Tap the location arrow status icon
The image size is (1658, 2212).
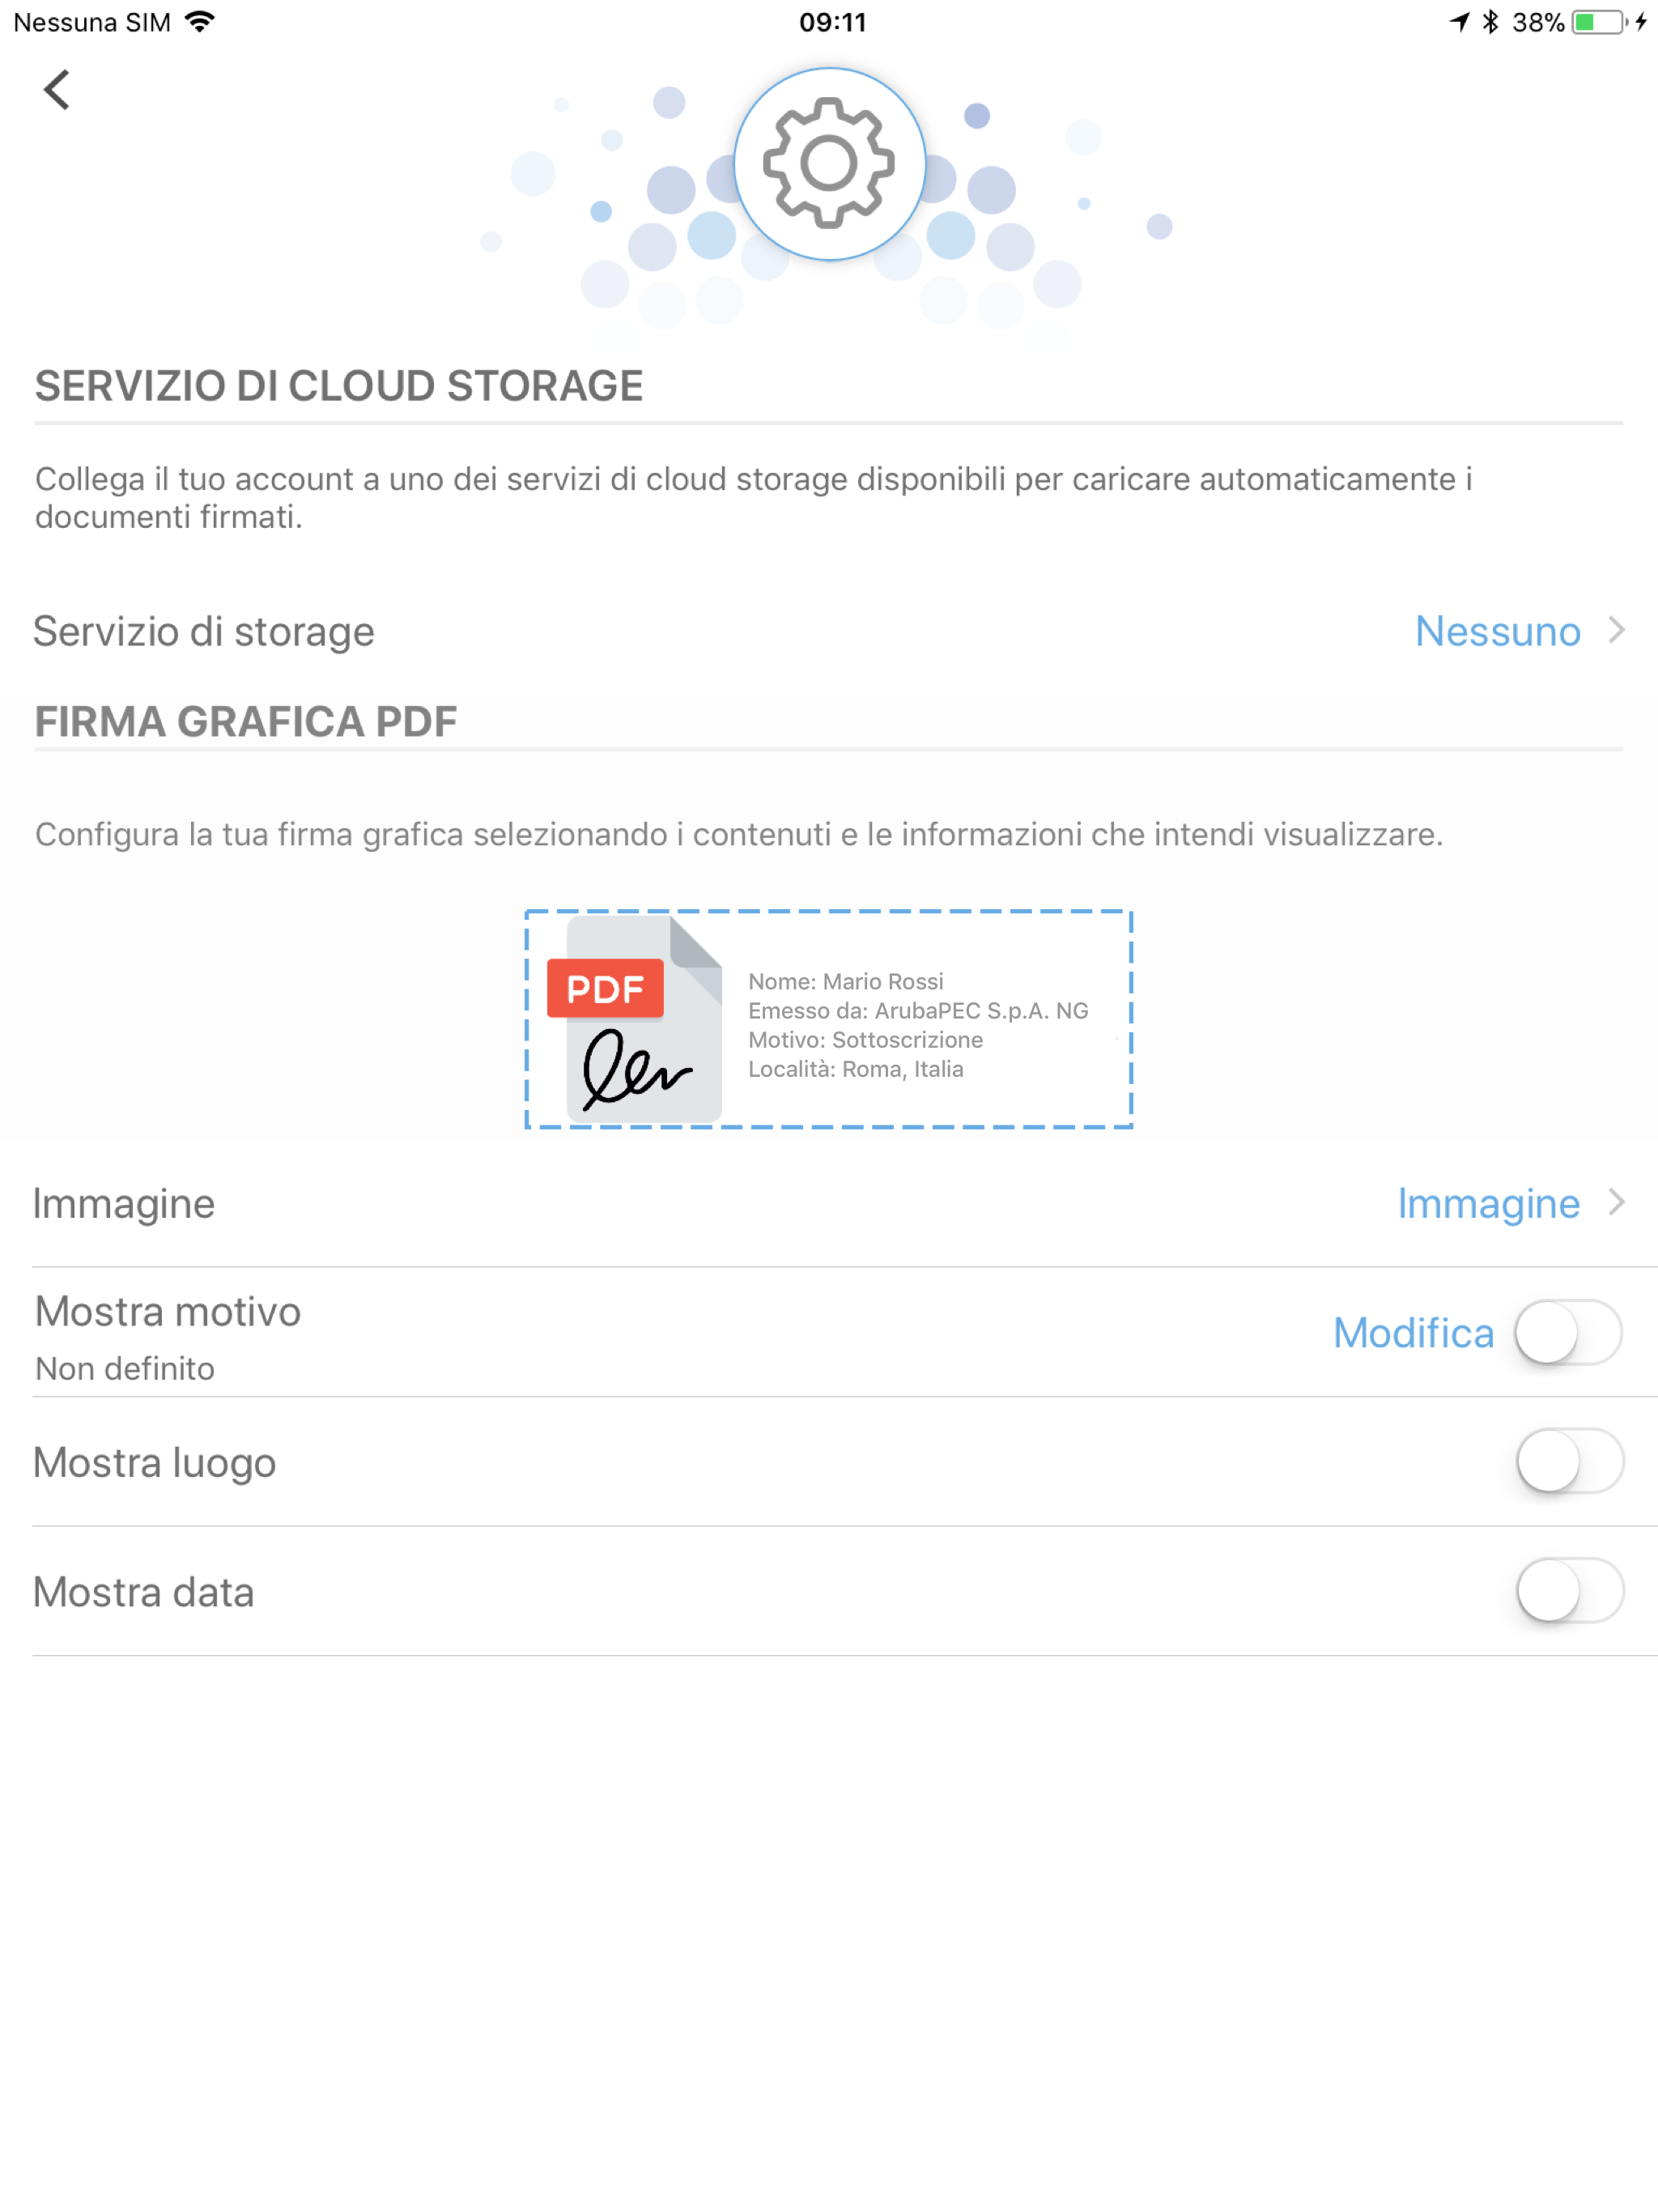1460,22
